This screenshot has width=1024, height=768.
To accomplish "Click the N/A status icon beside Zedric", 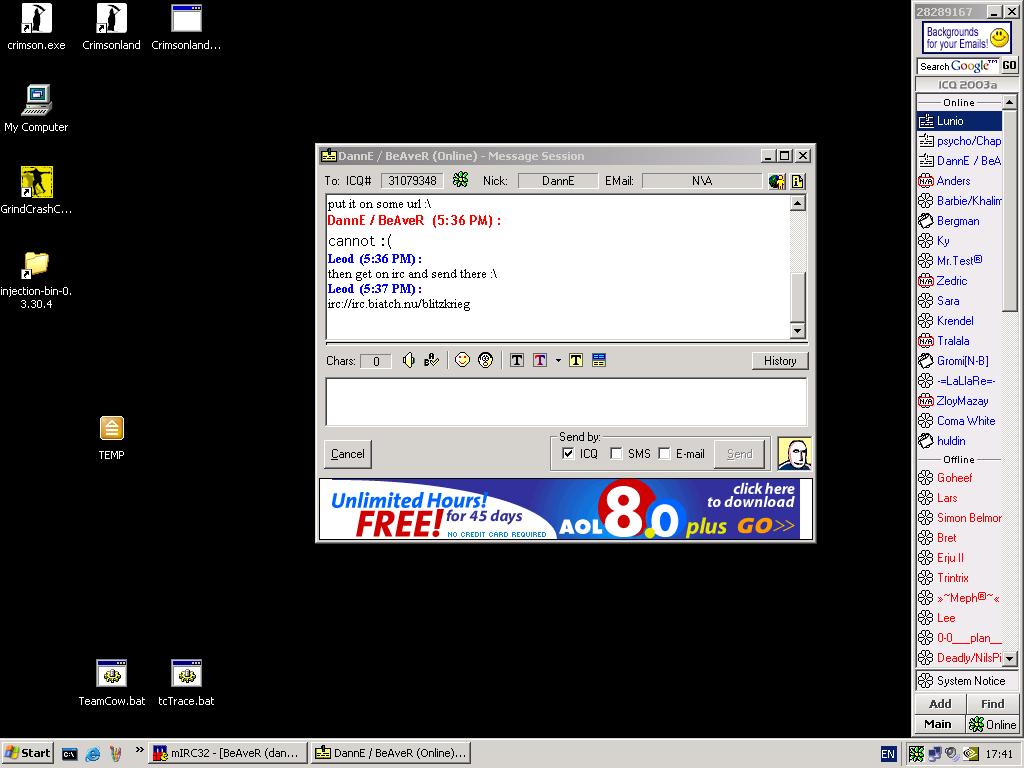I will 926,281.
